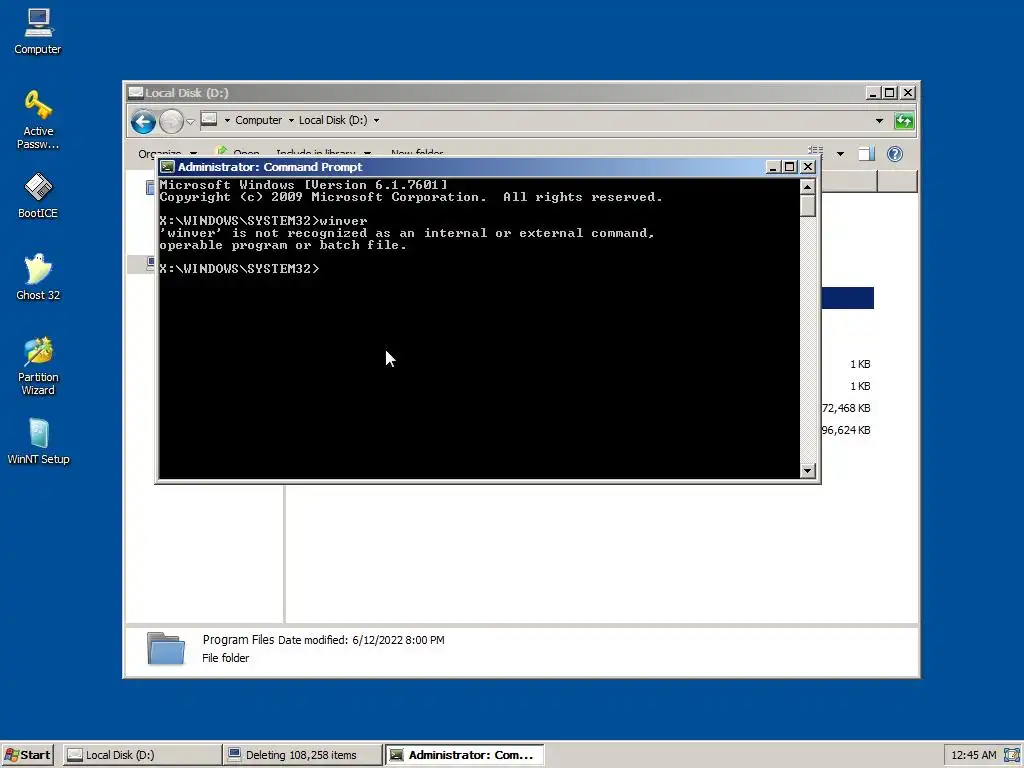Click the Program Files folder icon in details pane
The width and height of the screenshot is (1024, 768).
tap(166, 648)
